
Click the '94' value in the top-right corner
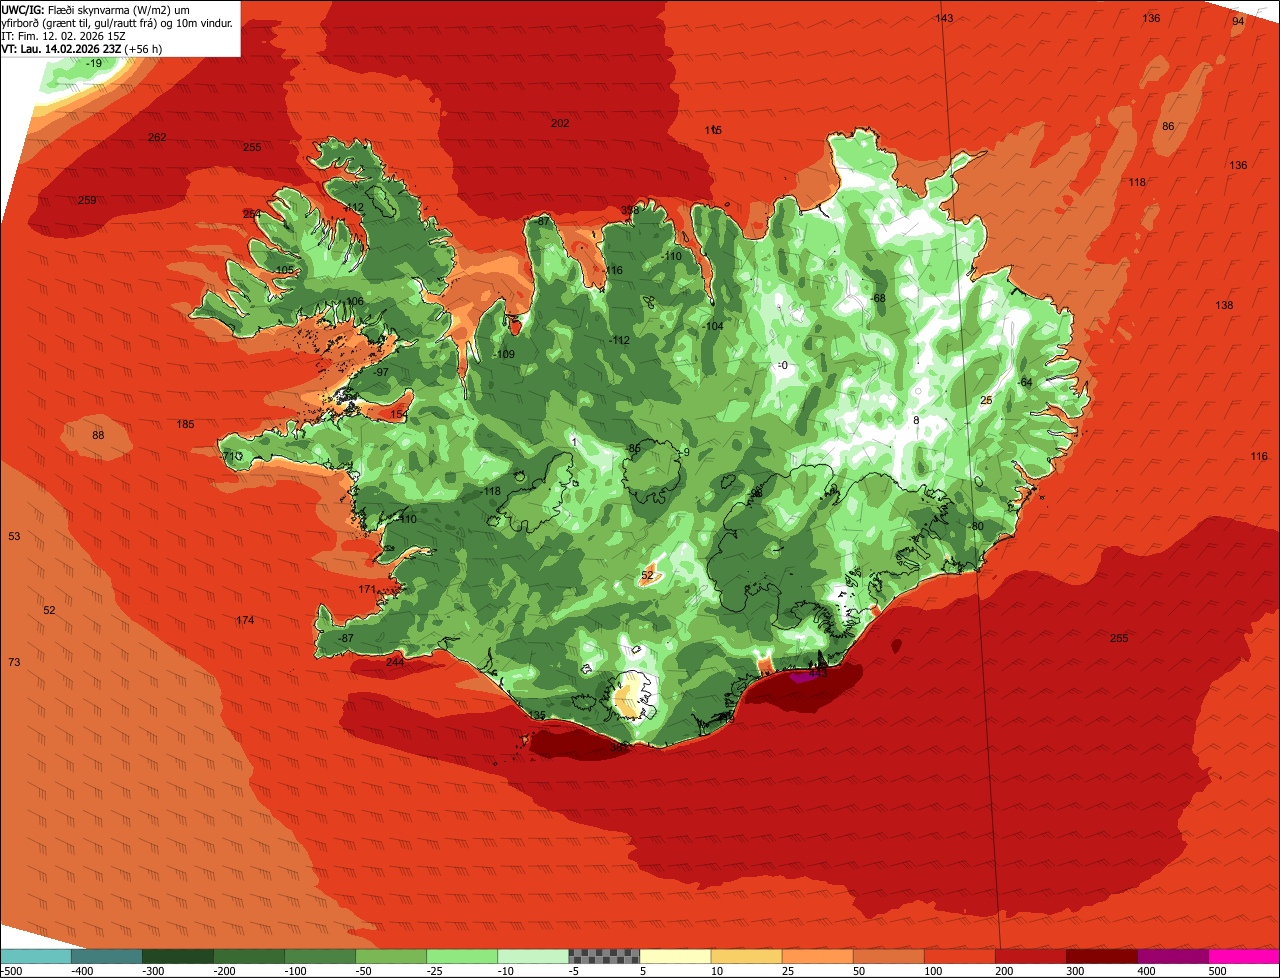coord(1238,21)
